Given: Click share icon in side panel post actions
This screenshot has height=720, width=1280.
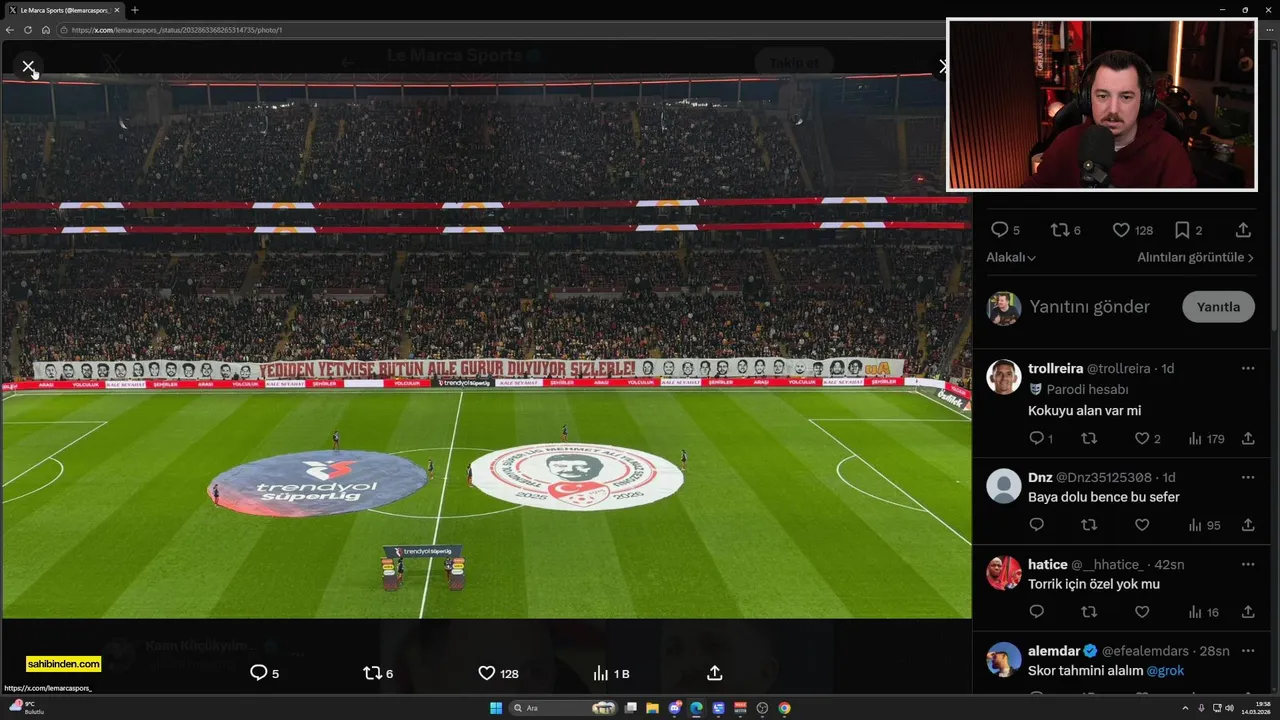Looking at the screenshot, I should 1243,230.
